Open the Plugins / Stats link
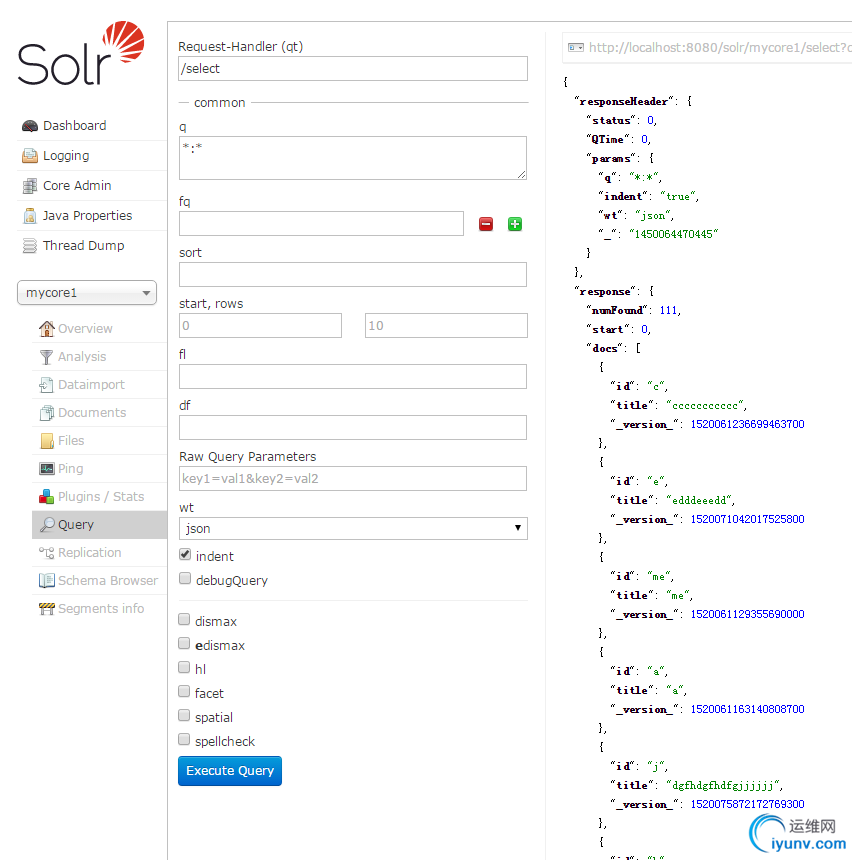 [101, 497]
